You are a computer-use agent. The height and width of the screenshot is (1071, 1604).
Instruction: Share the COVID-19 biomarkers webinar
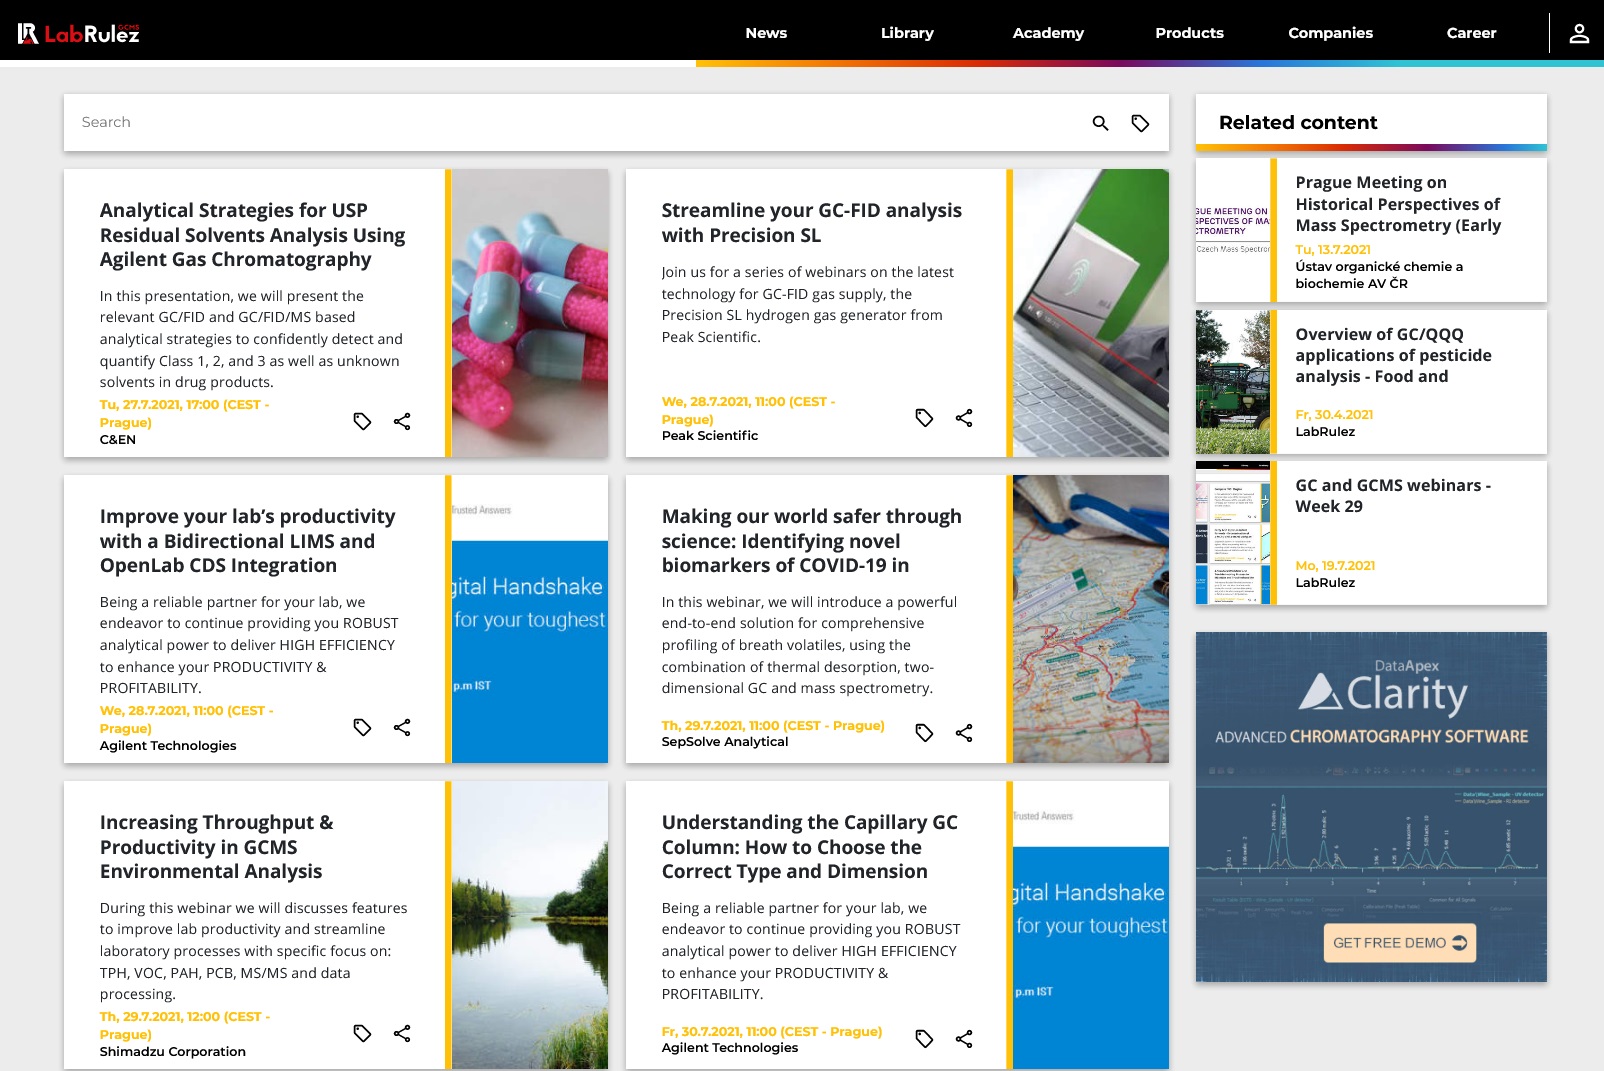(x=964, y=733)
